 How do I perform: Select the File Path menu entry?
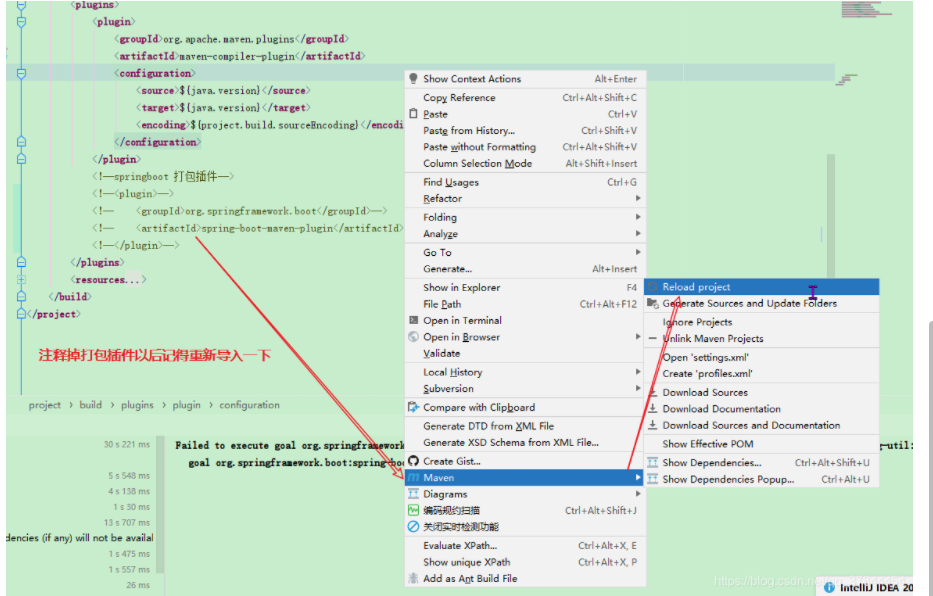pyautogui.click(x=525, y=304)
